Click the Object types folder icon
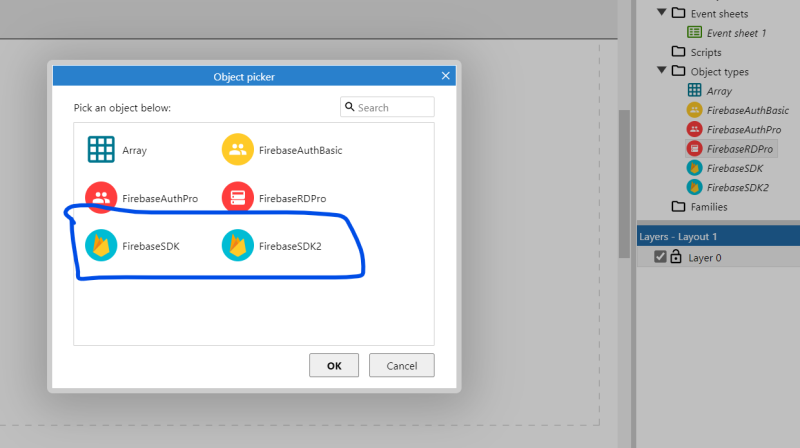 click(679, 71)
